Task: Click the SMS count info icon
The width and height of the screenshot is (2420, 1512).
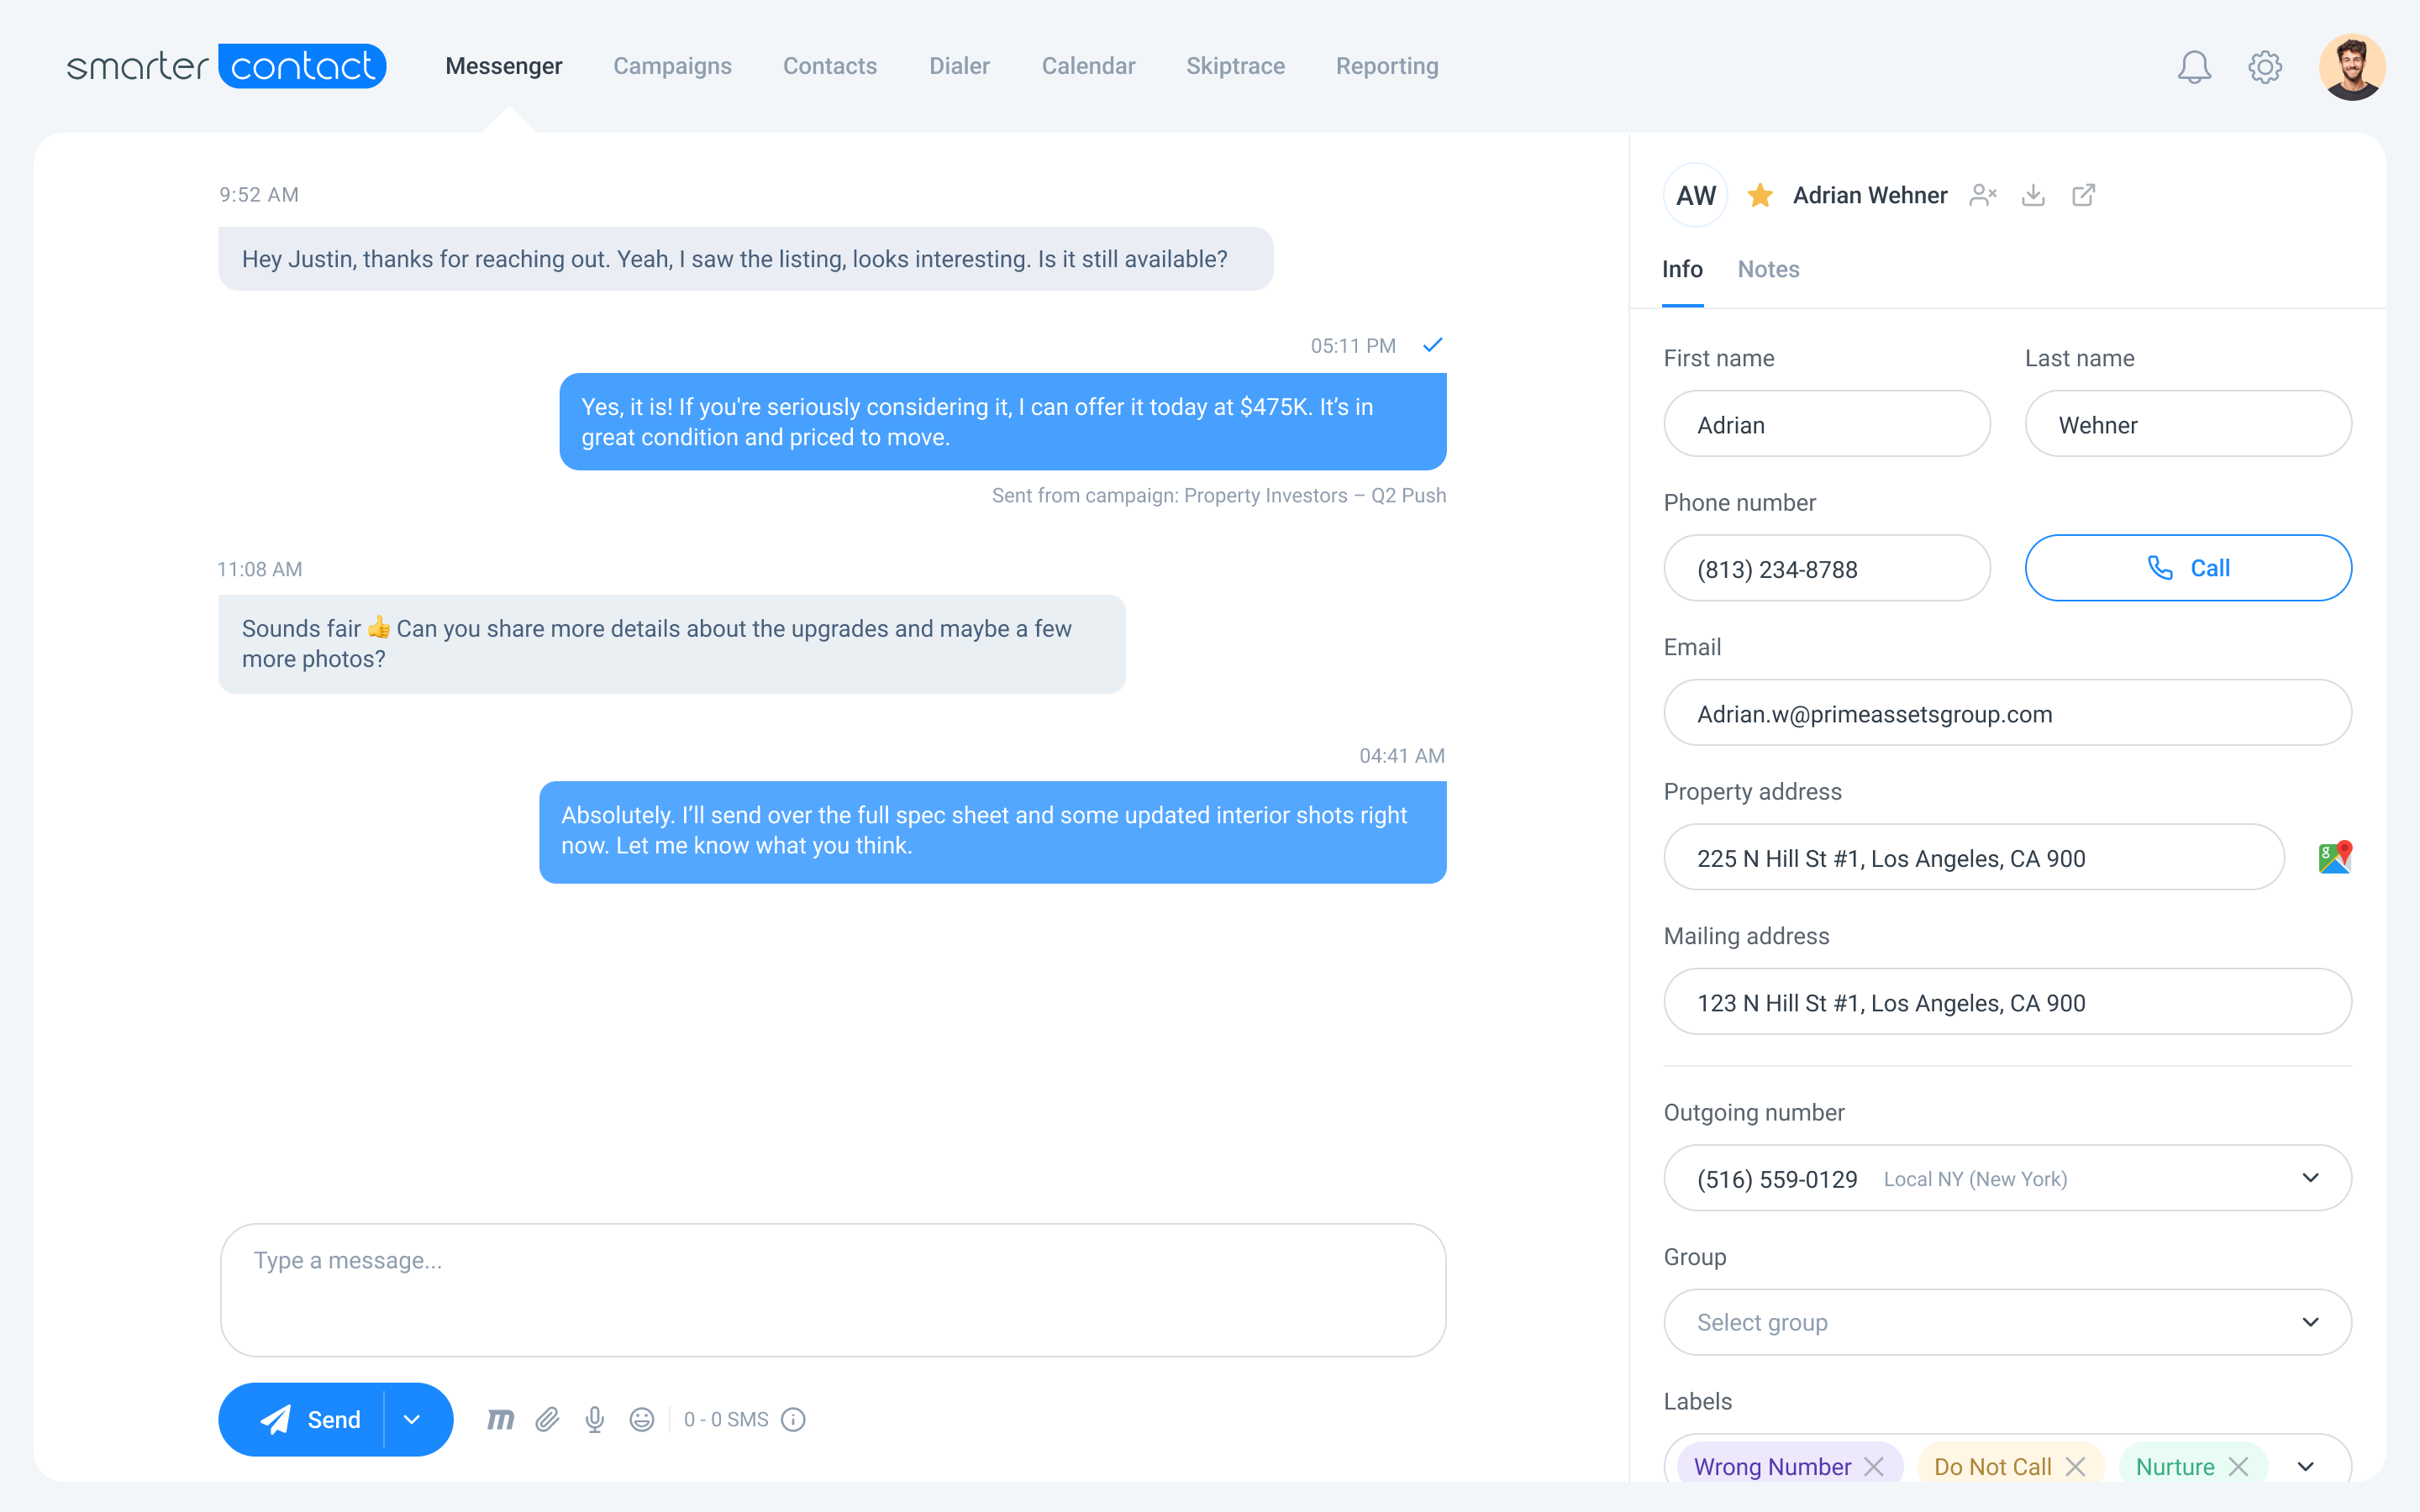Action: pos(793,1419)
